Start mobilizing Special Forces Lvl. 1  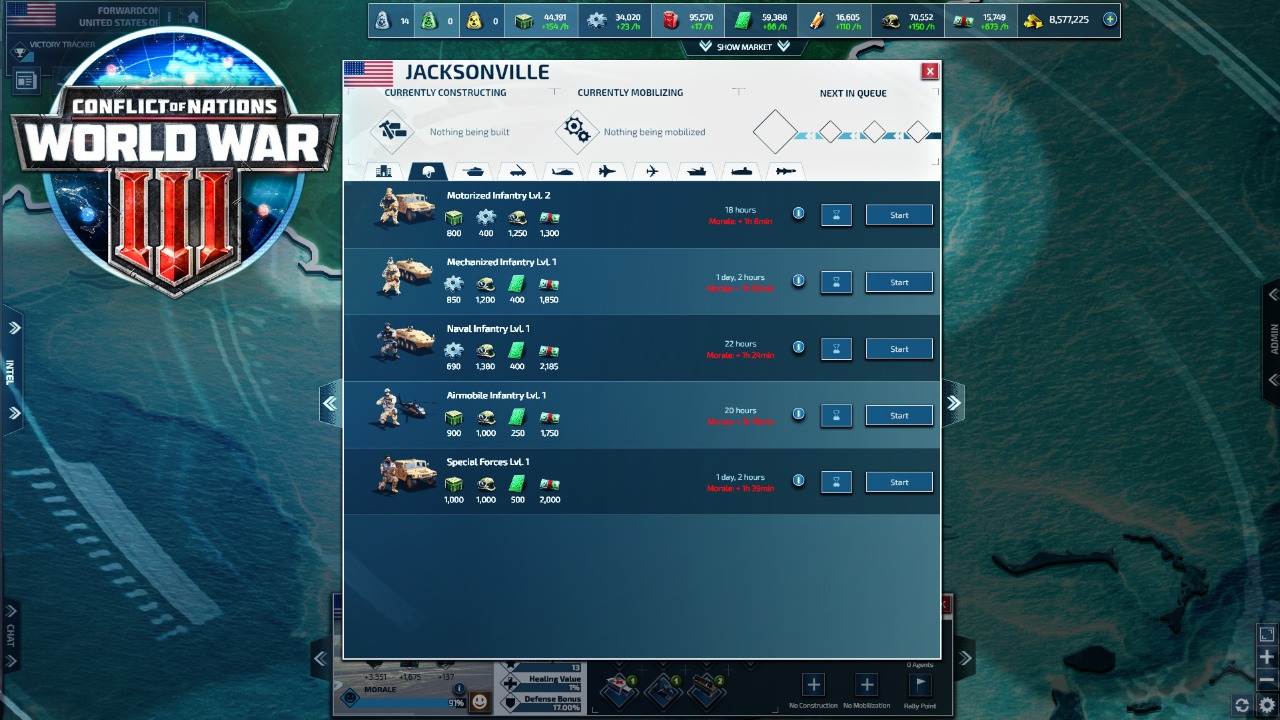pos(899,482)
